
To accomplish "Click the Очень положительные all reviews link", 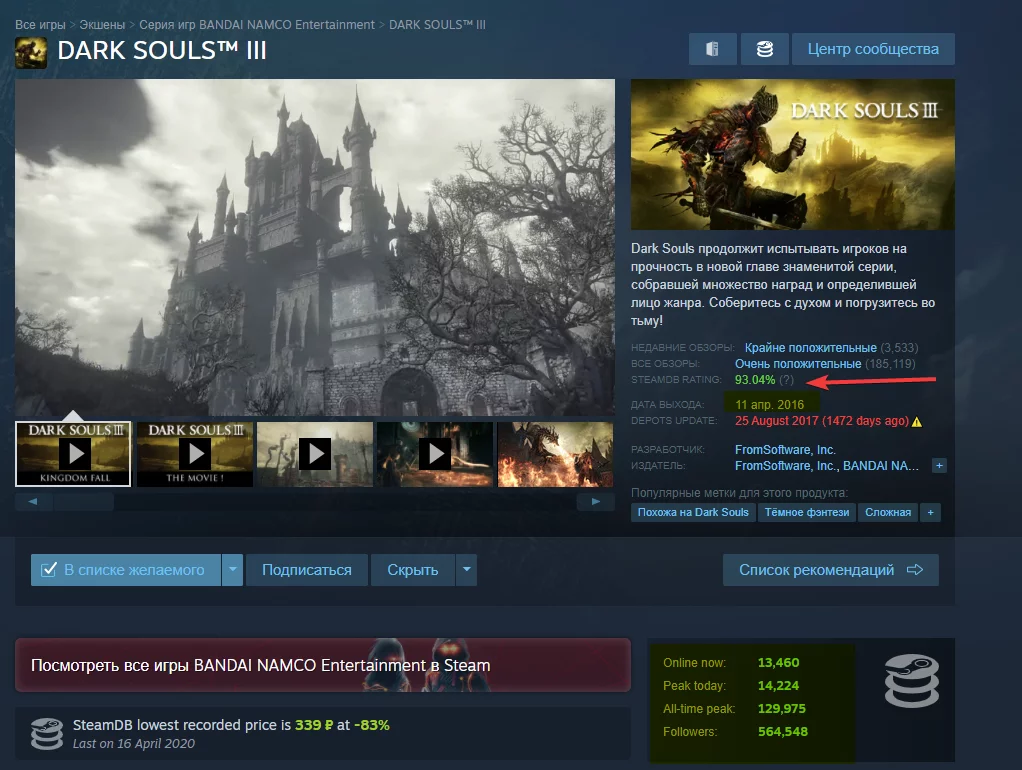I will click(798, 364).
